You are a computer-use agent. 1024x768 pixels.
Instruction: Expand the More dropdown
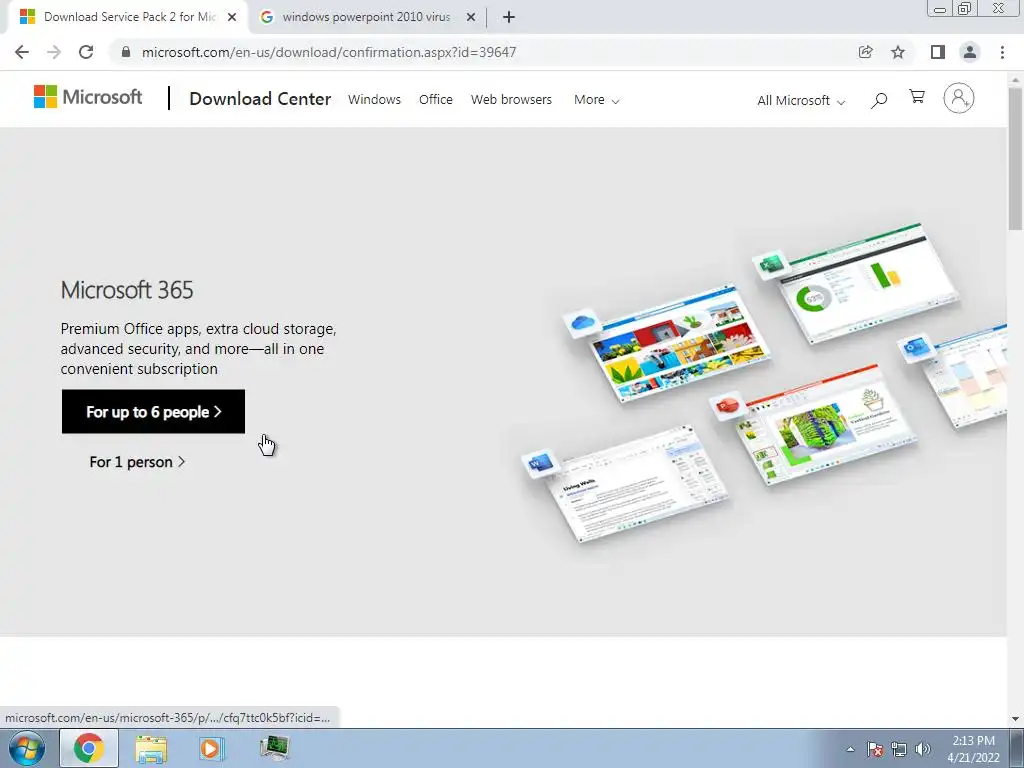(x=596, y=100)
